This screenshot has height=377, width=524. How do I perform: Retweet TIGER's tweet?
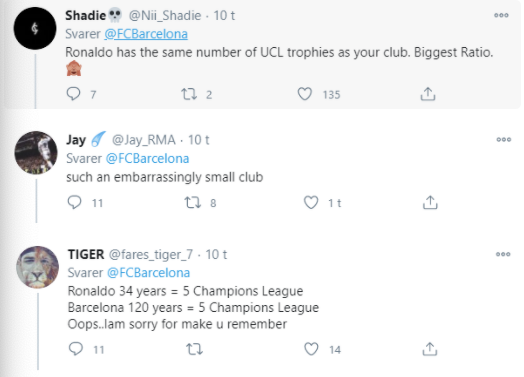pyautogui.click(x=194, y=349)
